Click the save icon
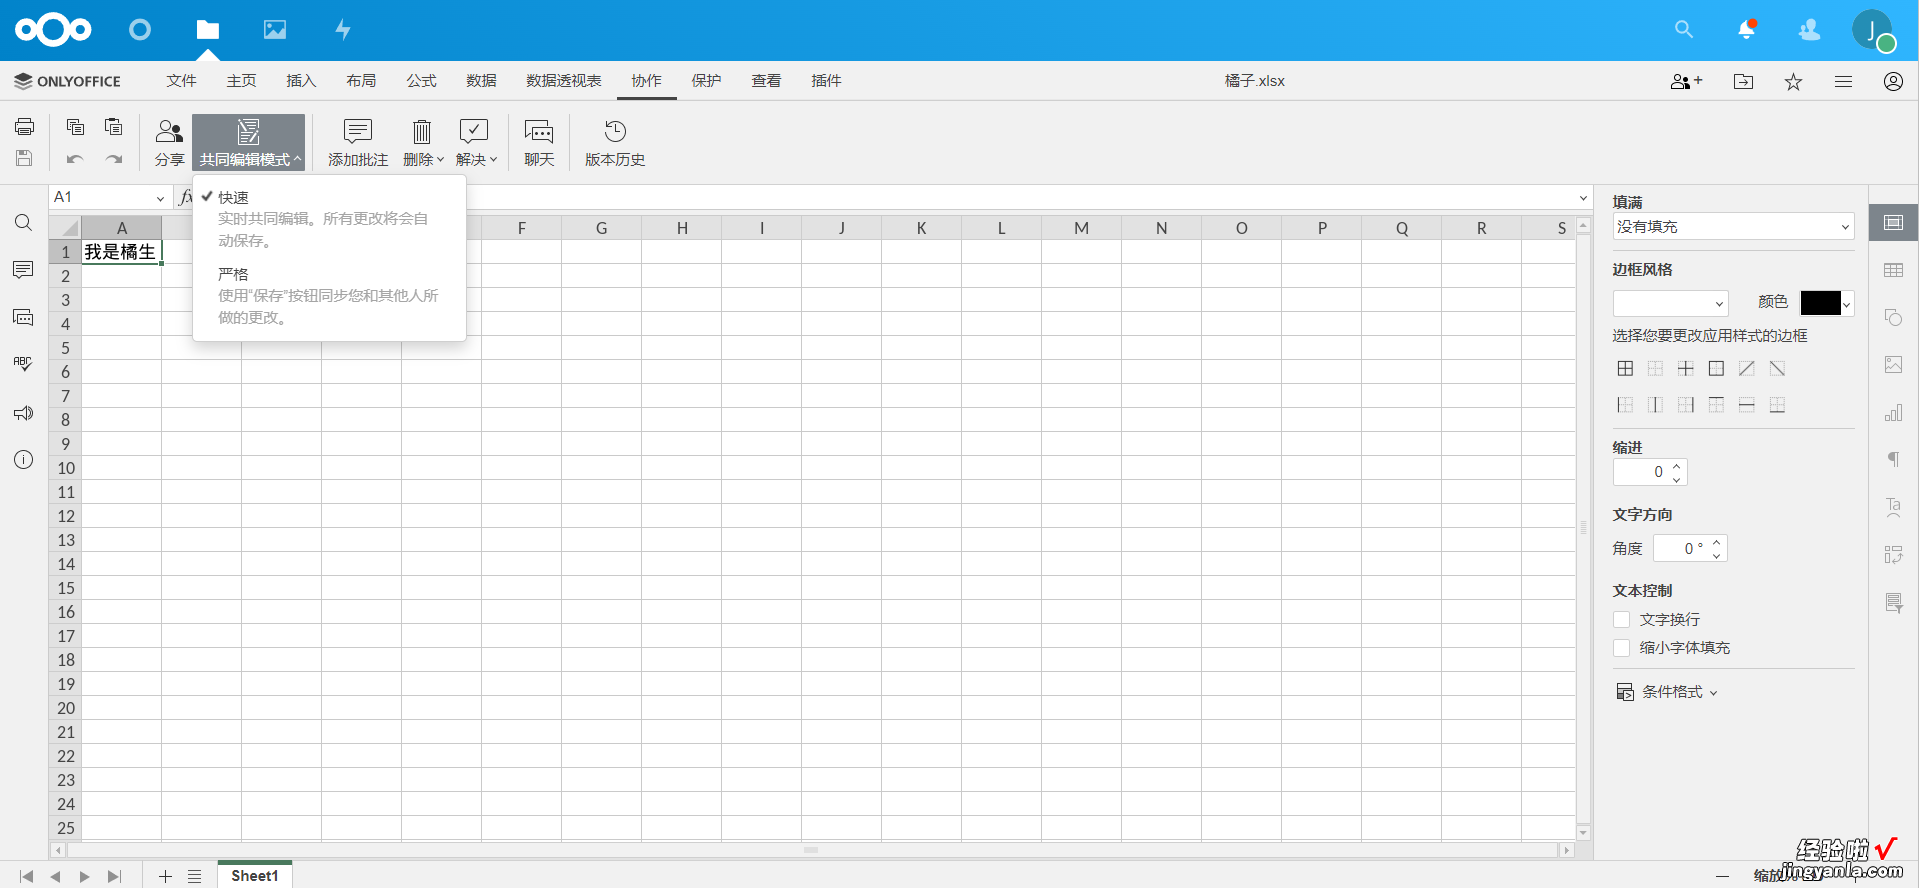 [25, 158]
